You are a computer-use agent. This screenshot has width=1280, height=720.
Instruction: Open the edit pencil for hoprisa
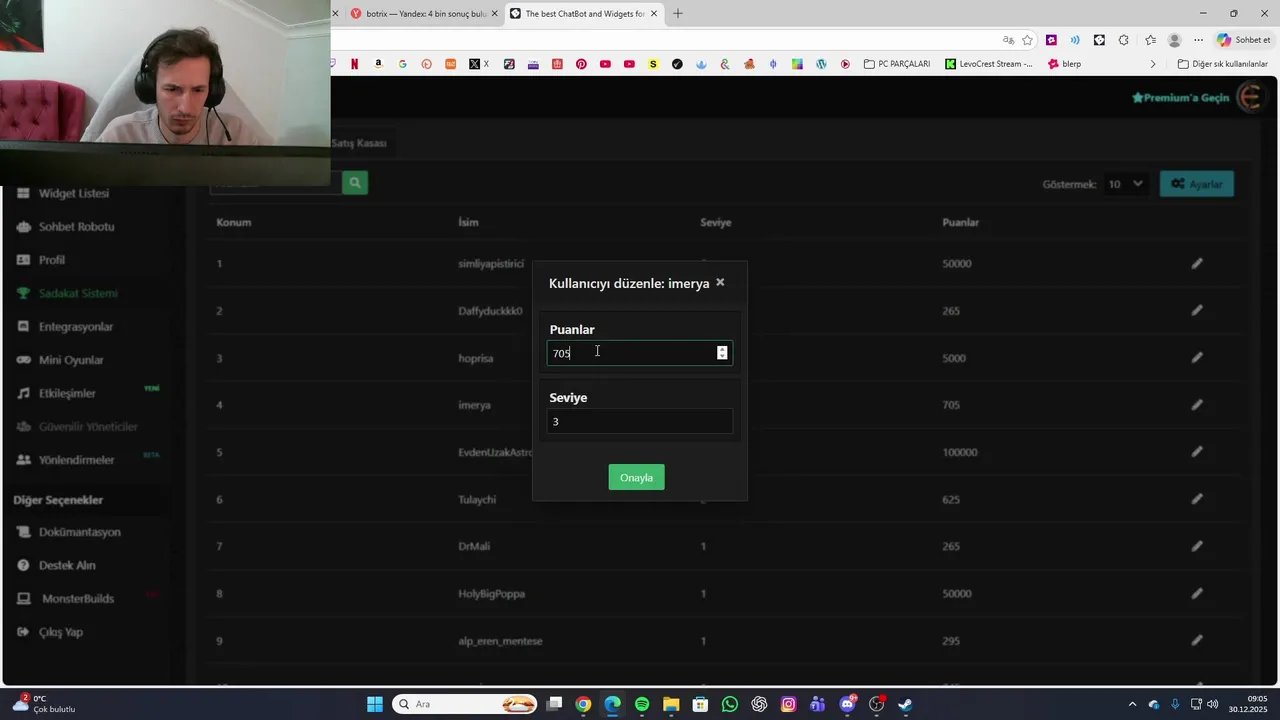pyautogui.click(x=1197, y=358)
